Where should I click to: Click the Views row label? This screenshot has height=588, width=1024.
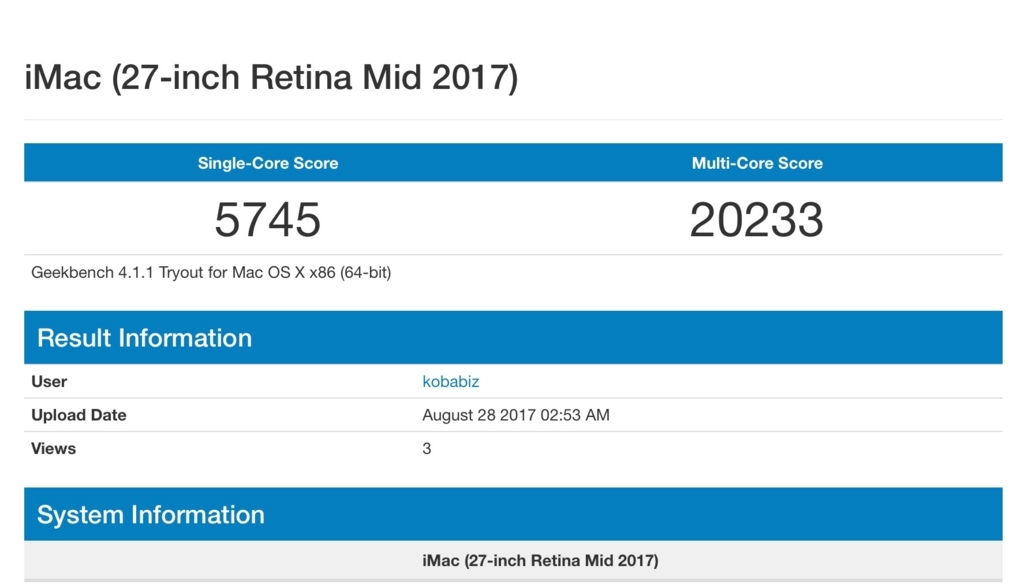pyautogui.click(x=53, y=449)
